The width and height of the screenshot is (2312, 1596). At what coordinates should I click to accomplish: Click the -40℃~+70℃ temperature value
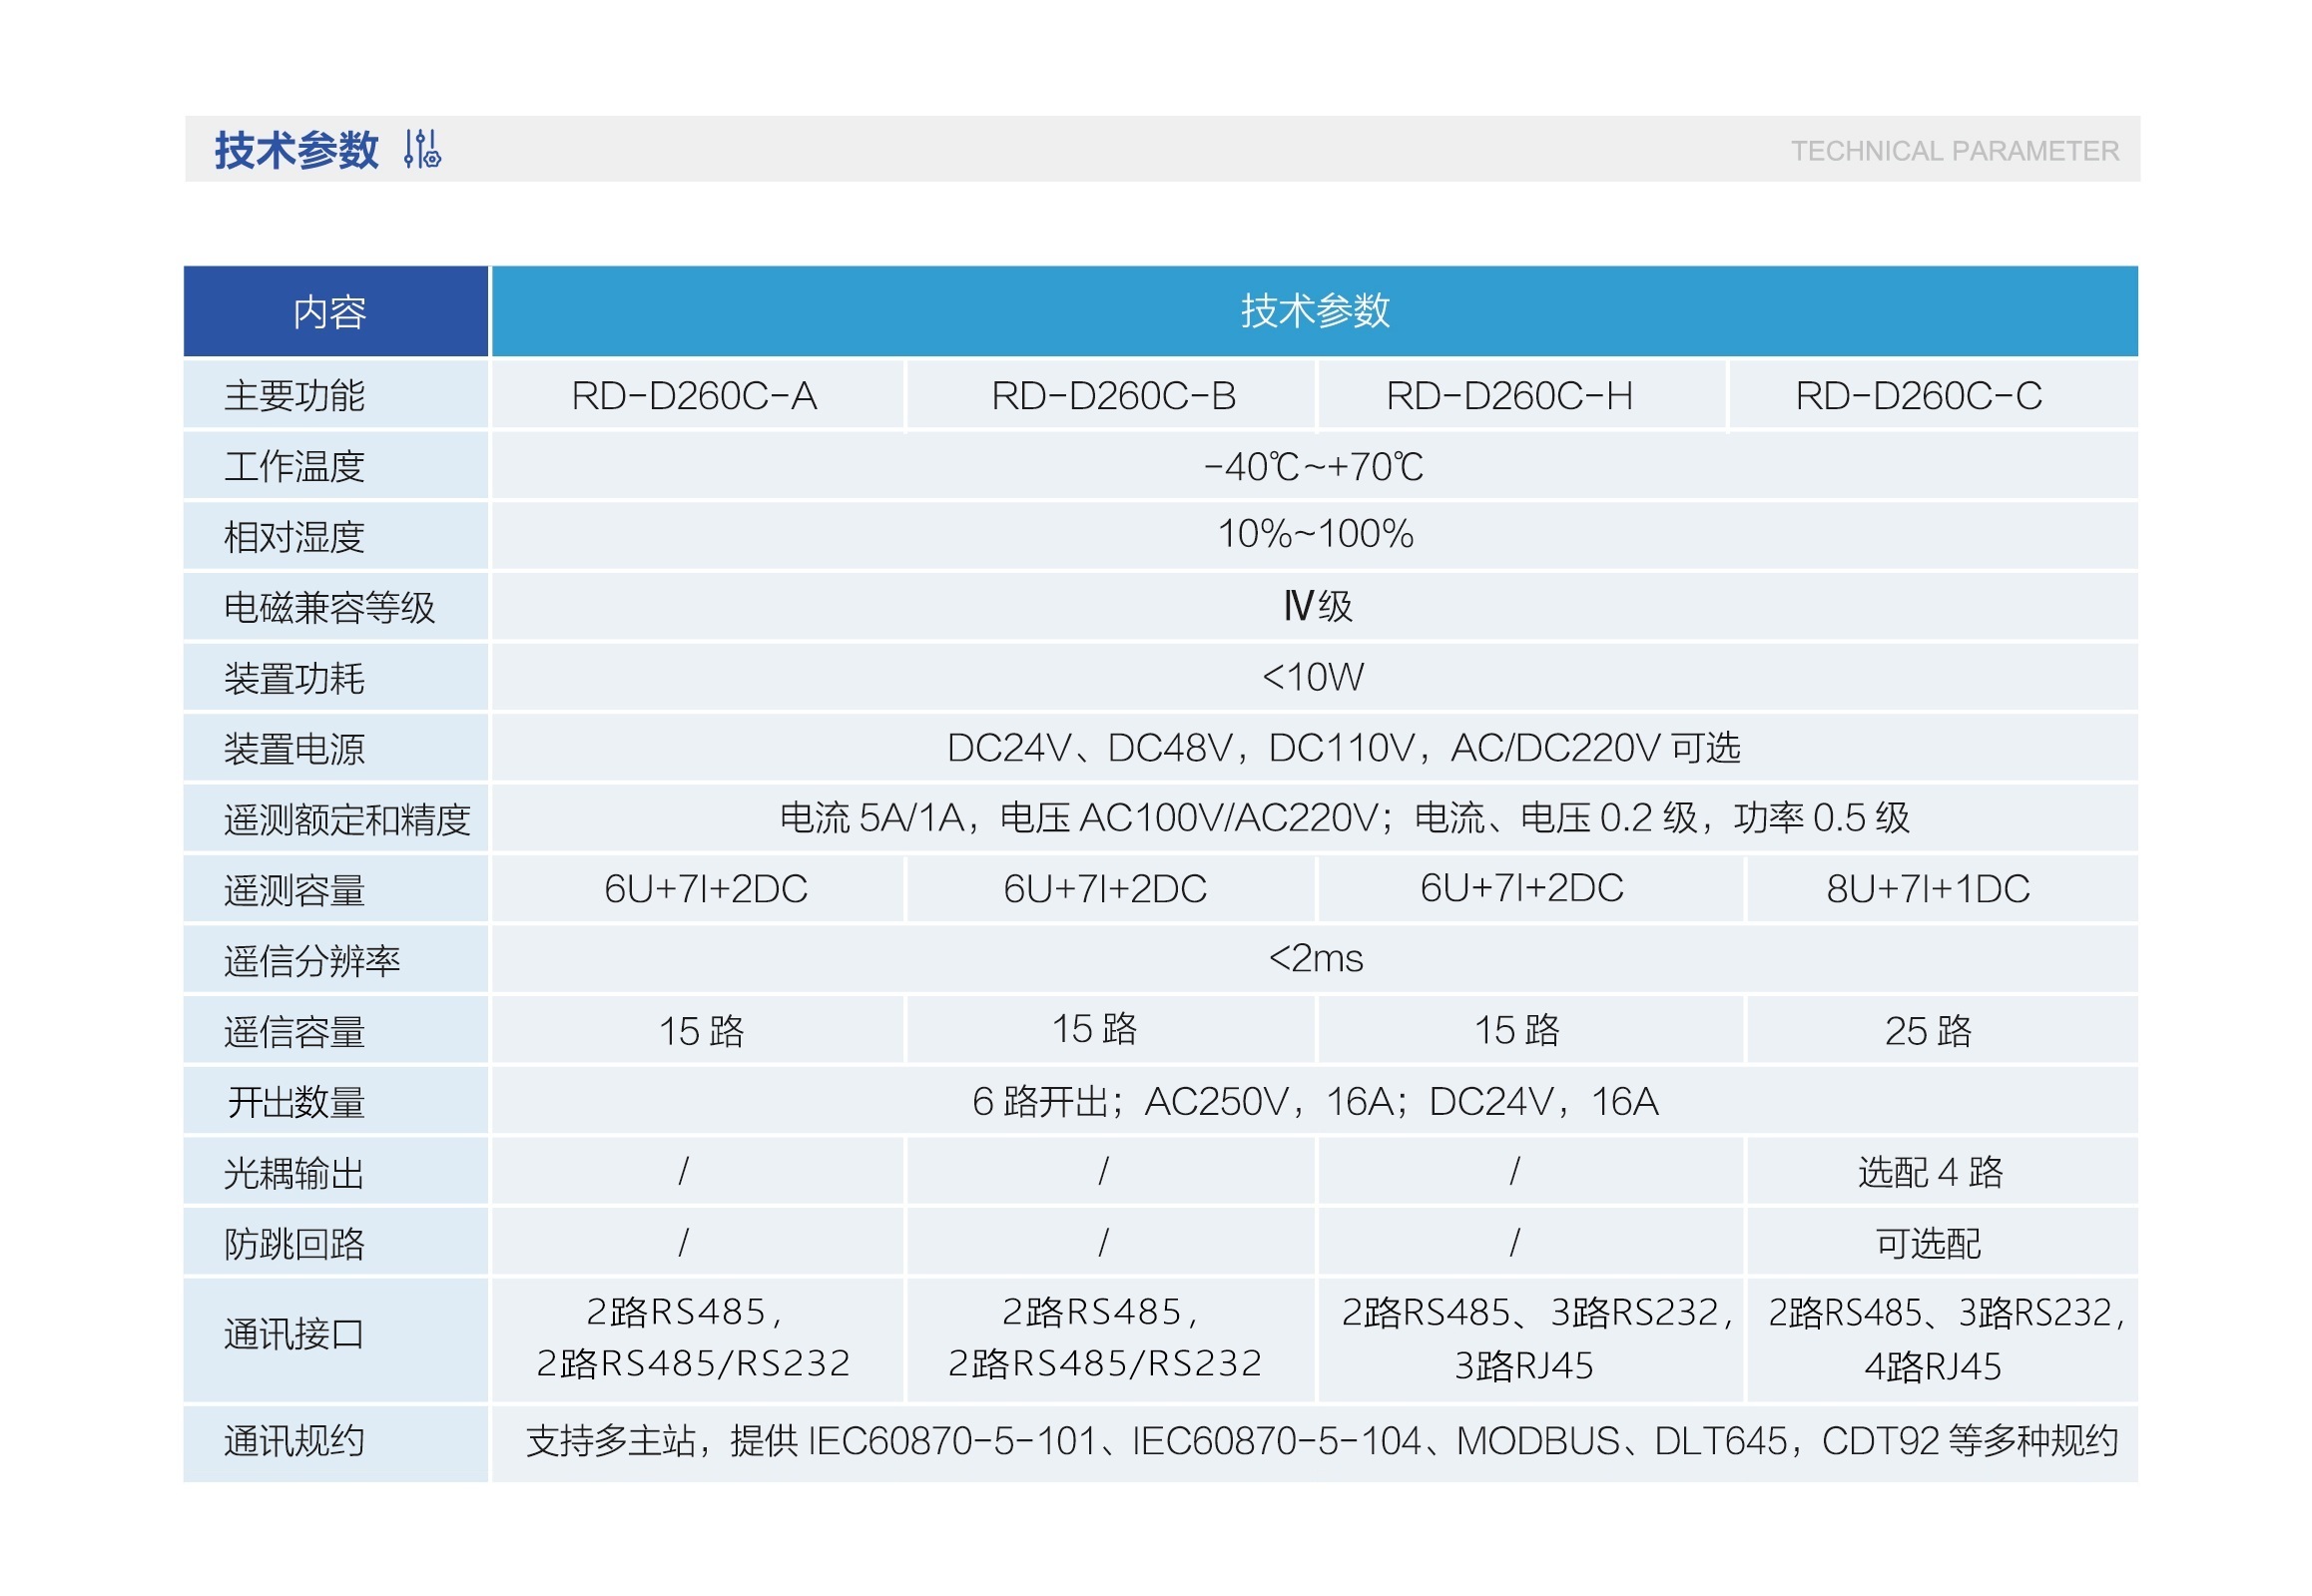coord(1313,467)
